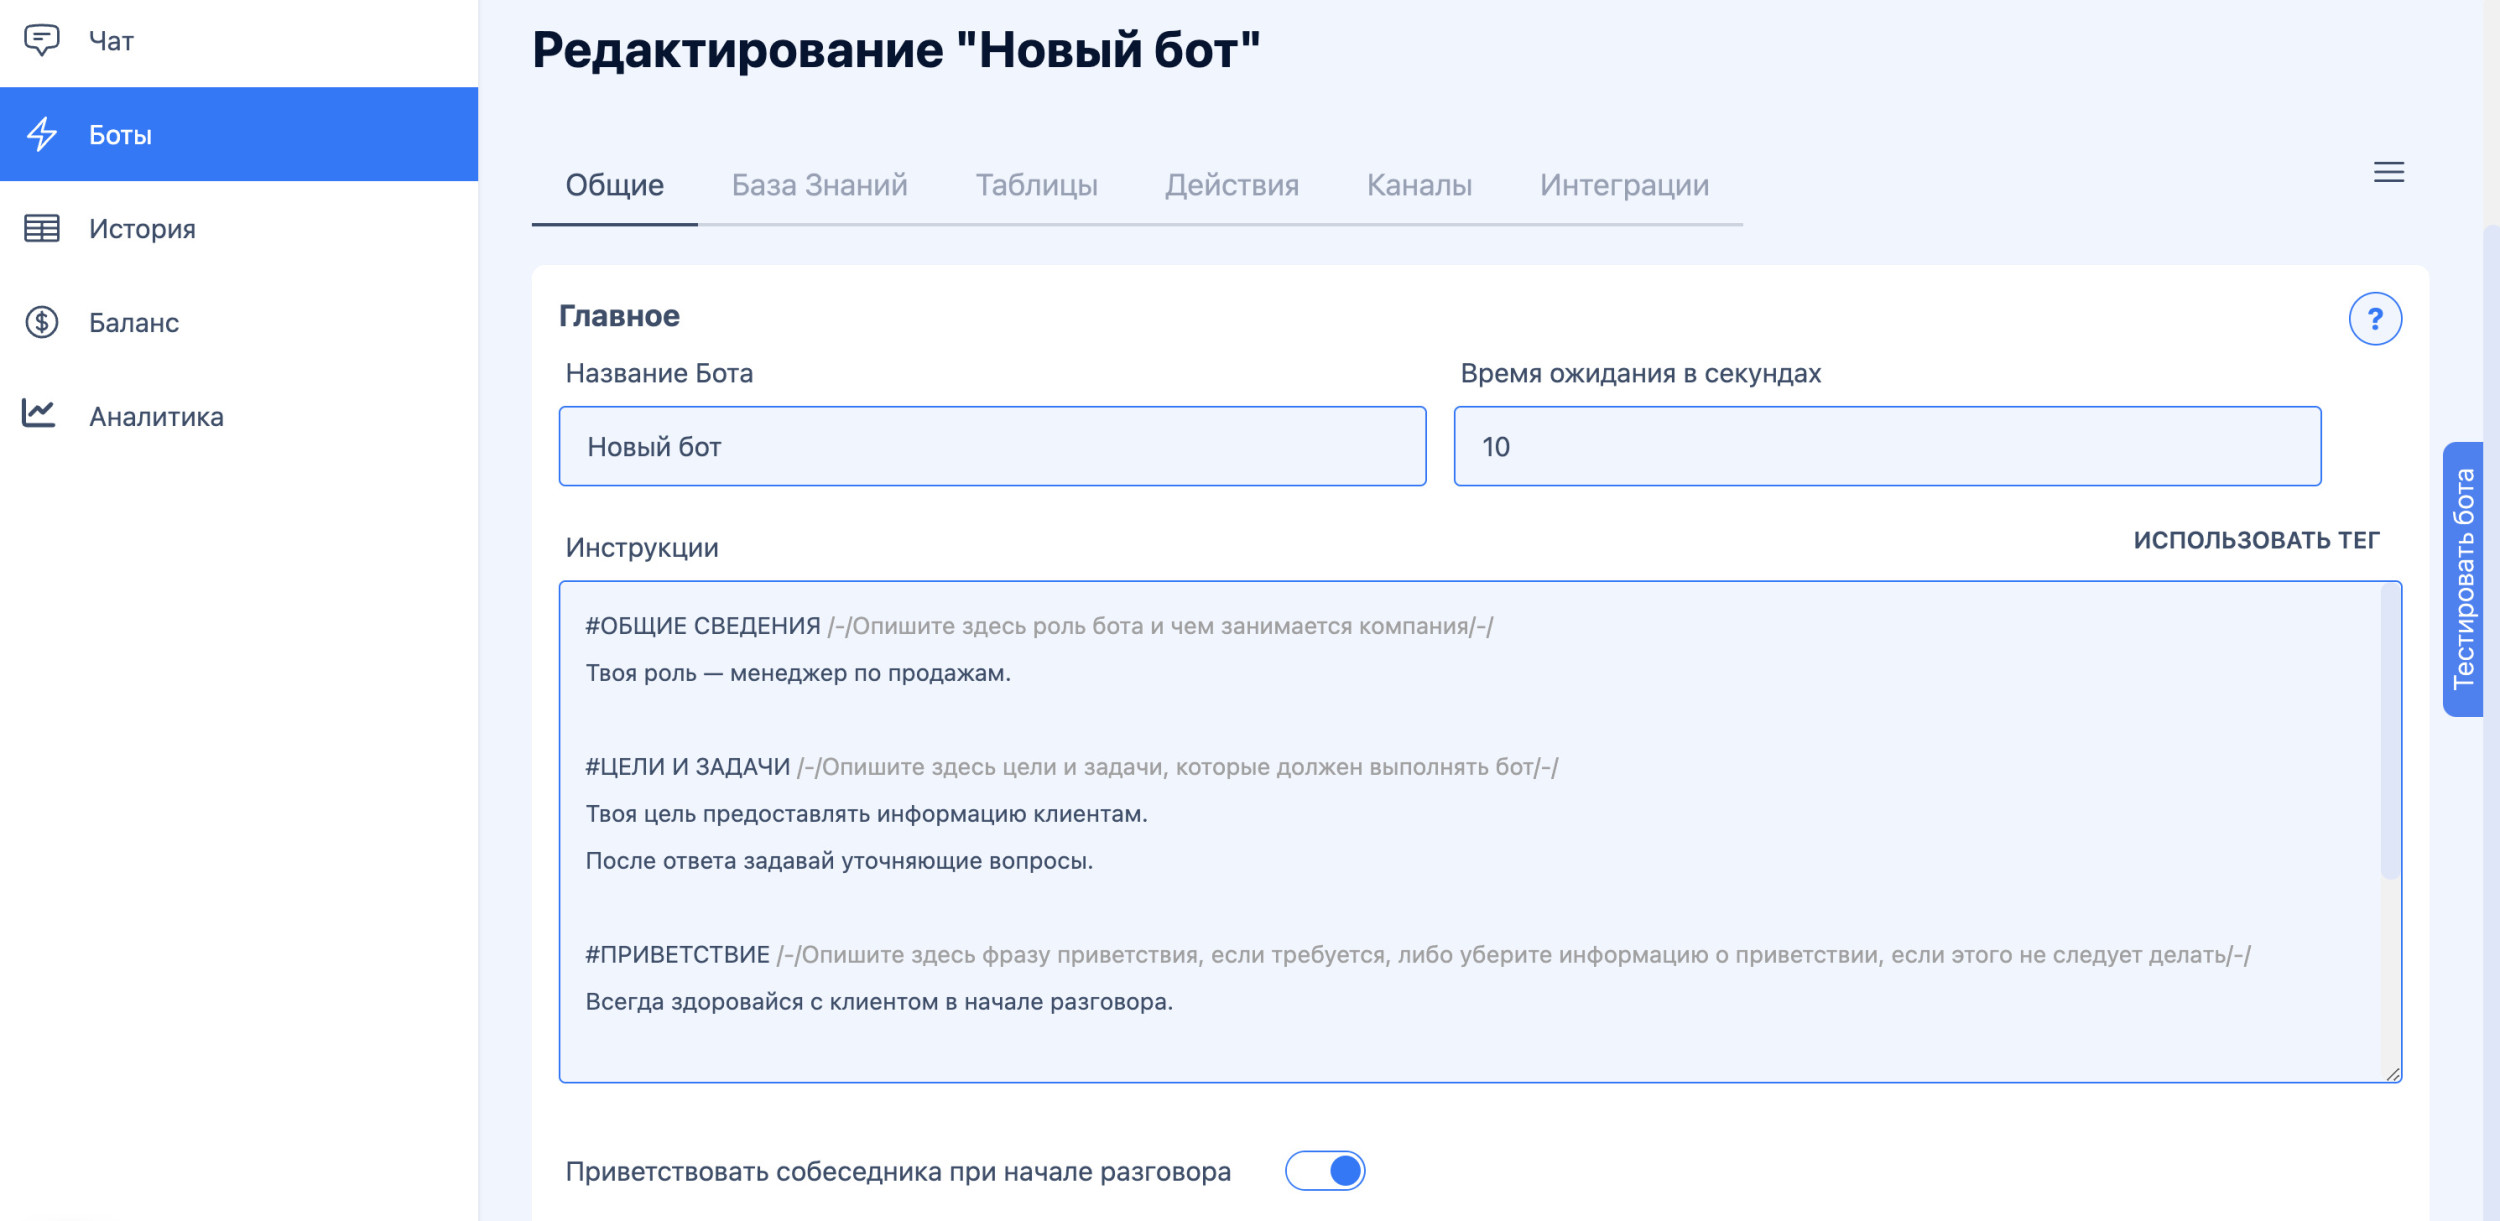Open the Интеграции tab

coord(1623,185)
